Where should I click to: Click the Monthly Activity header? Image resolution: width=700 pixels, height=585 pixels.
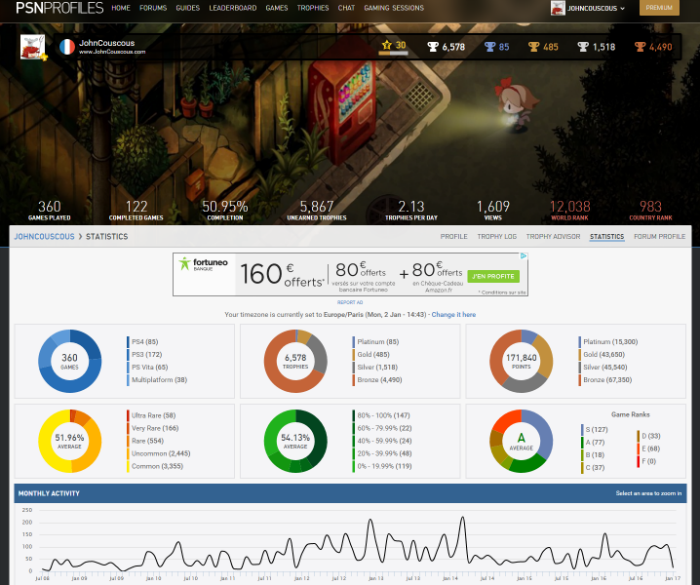350,493
